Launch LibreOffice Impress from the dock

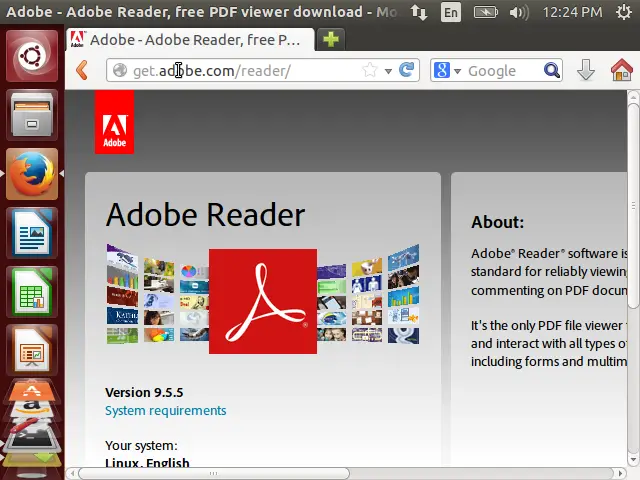(32, 350)
